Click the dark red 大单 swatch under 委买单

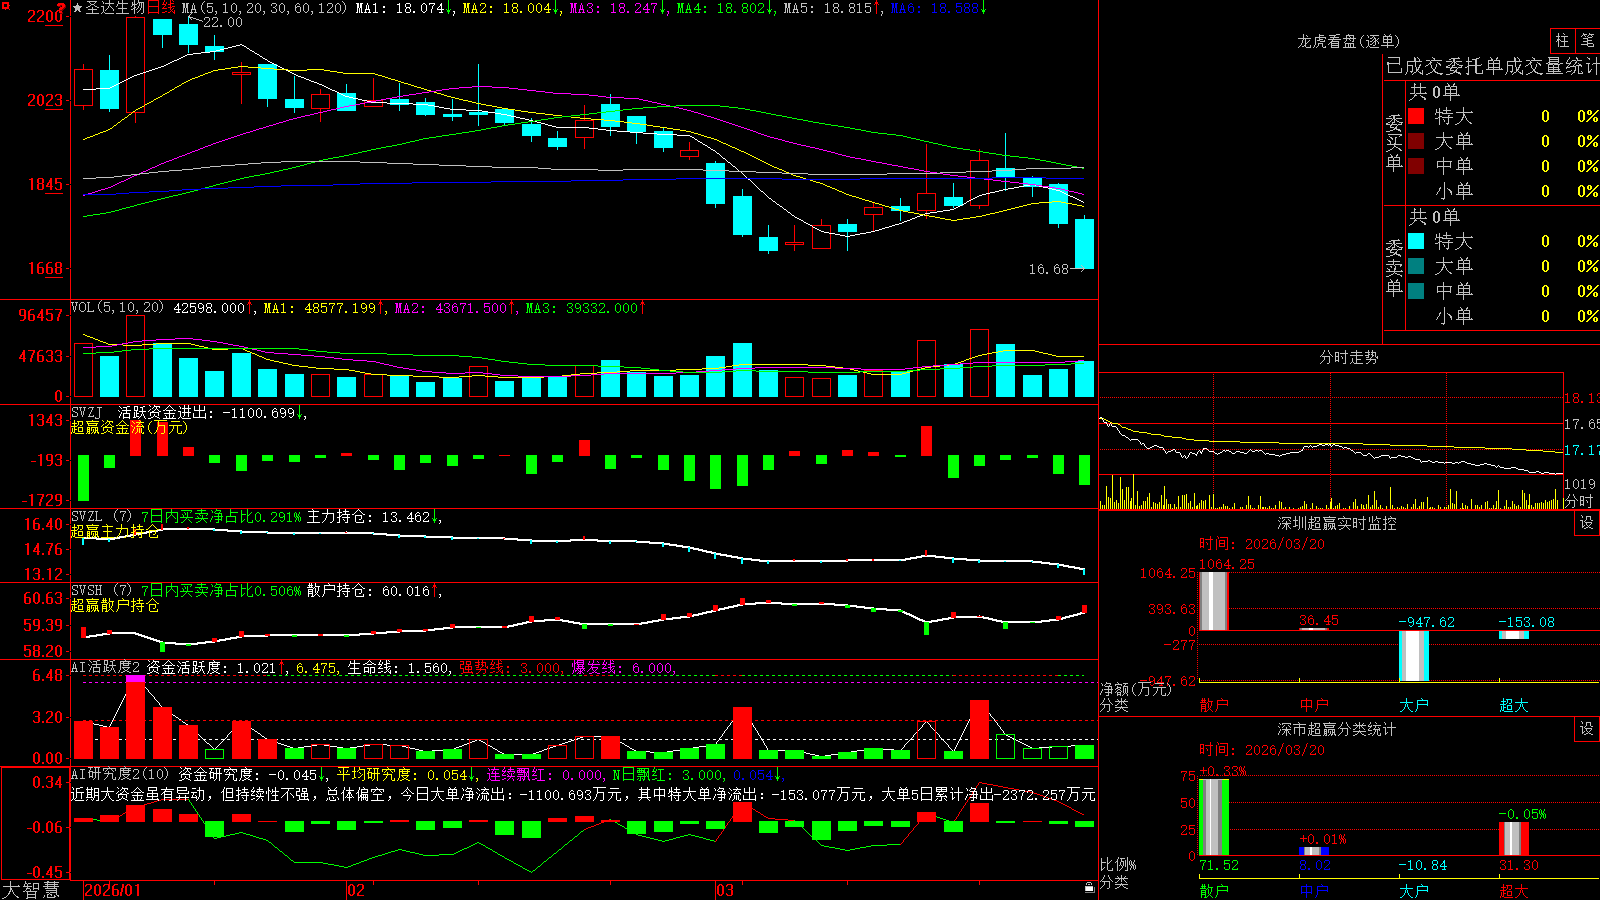coord(1416,141)
